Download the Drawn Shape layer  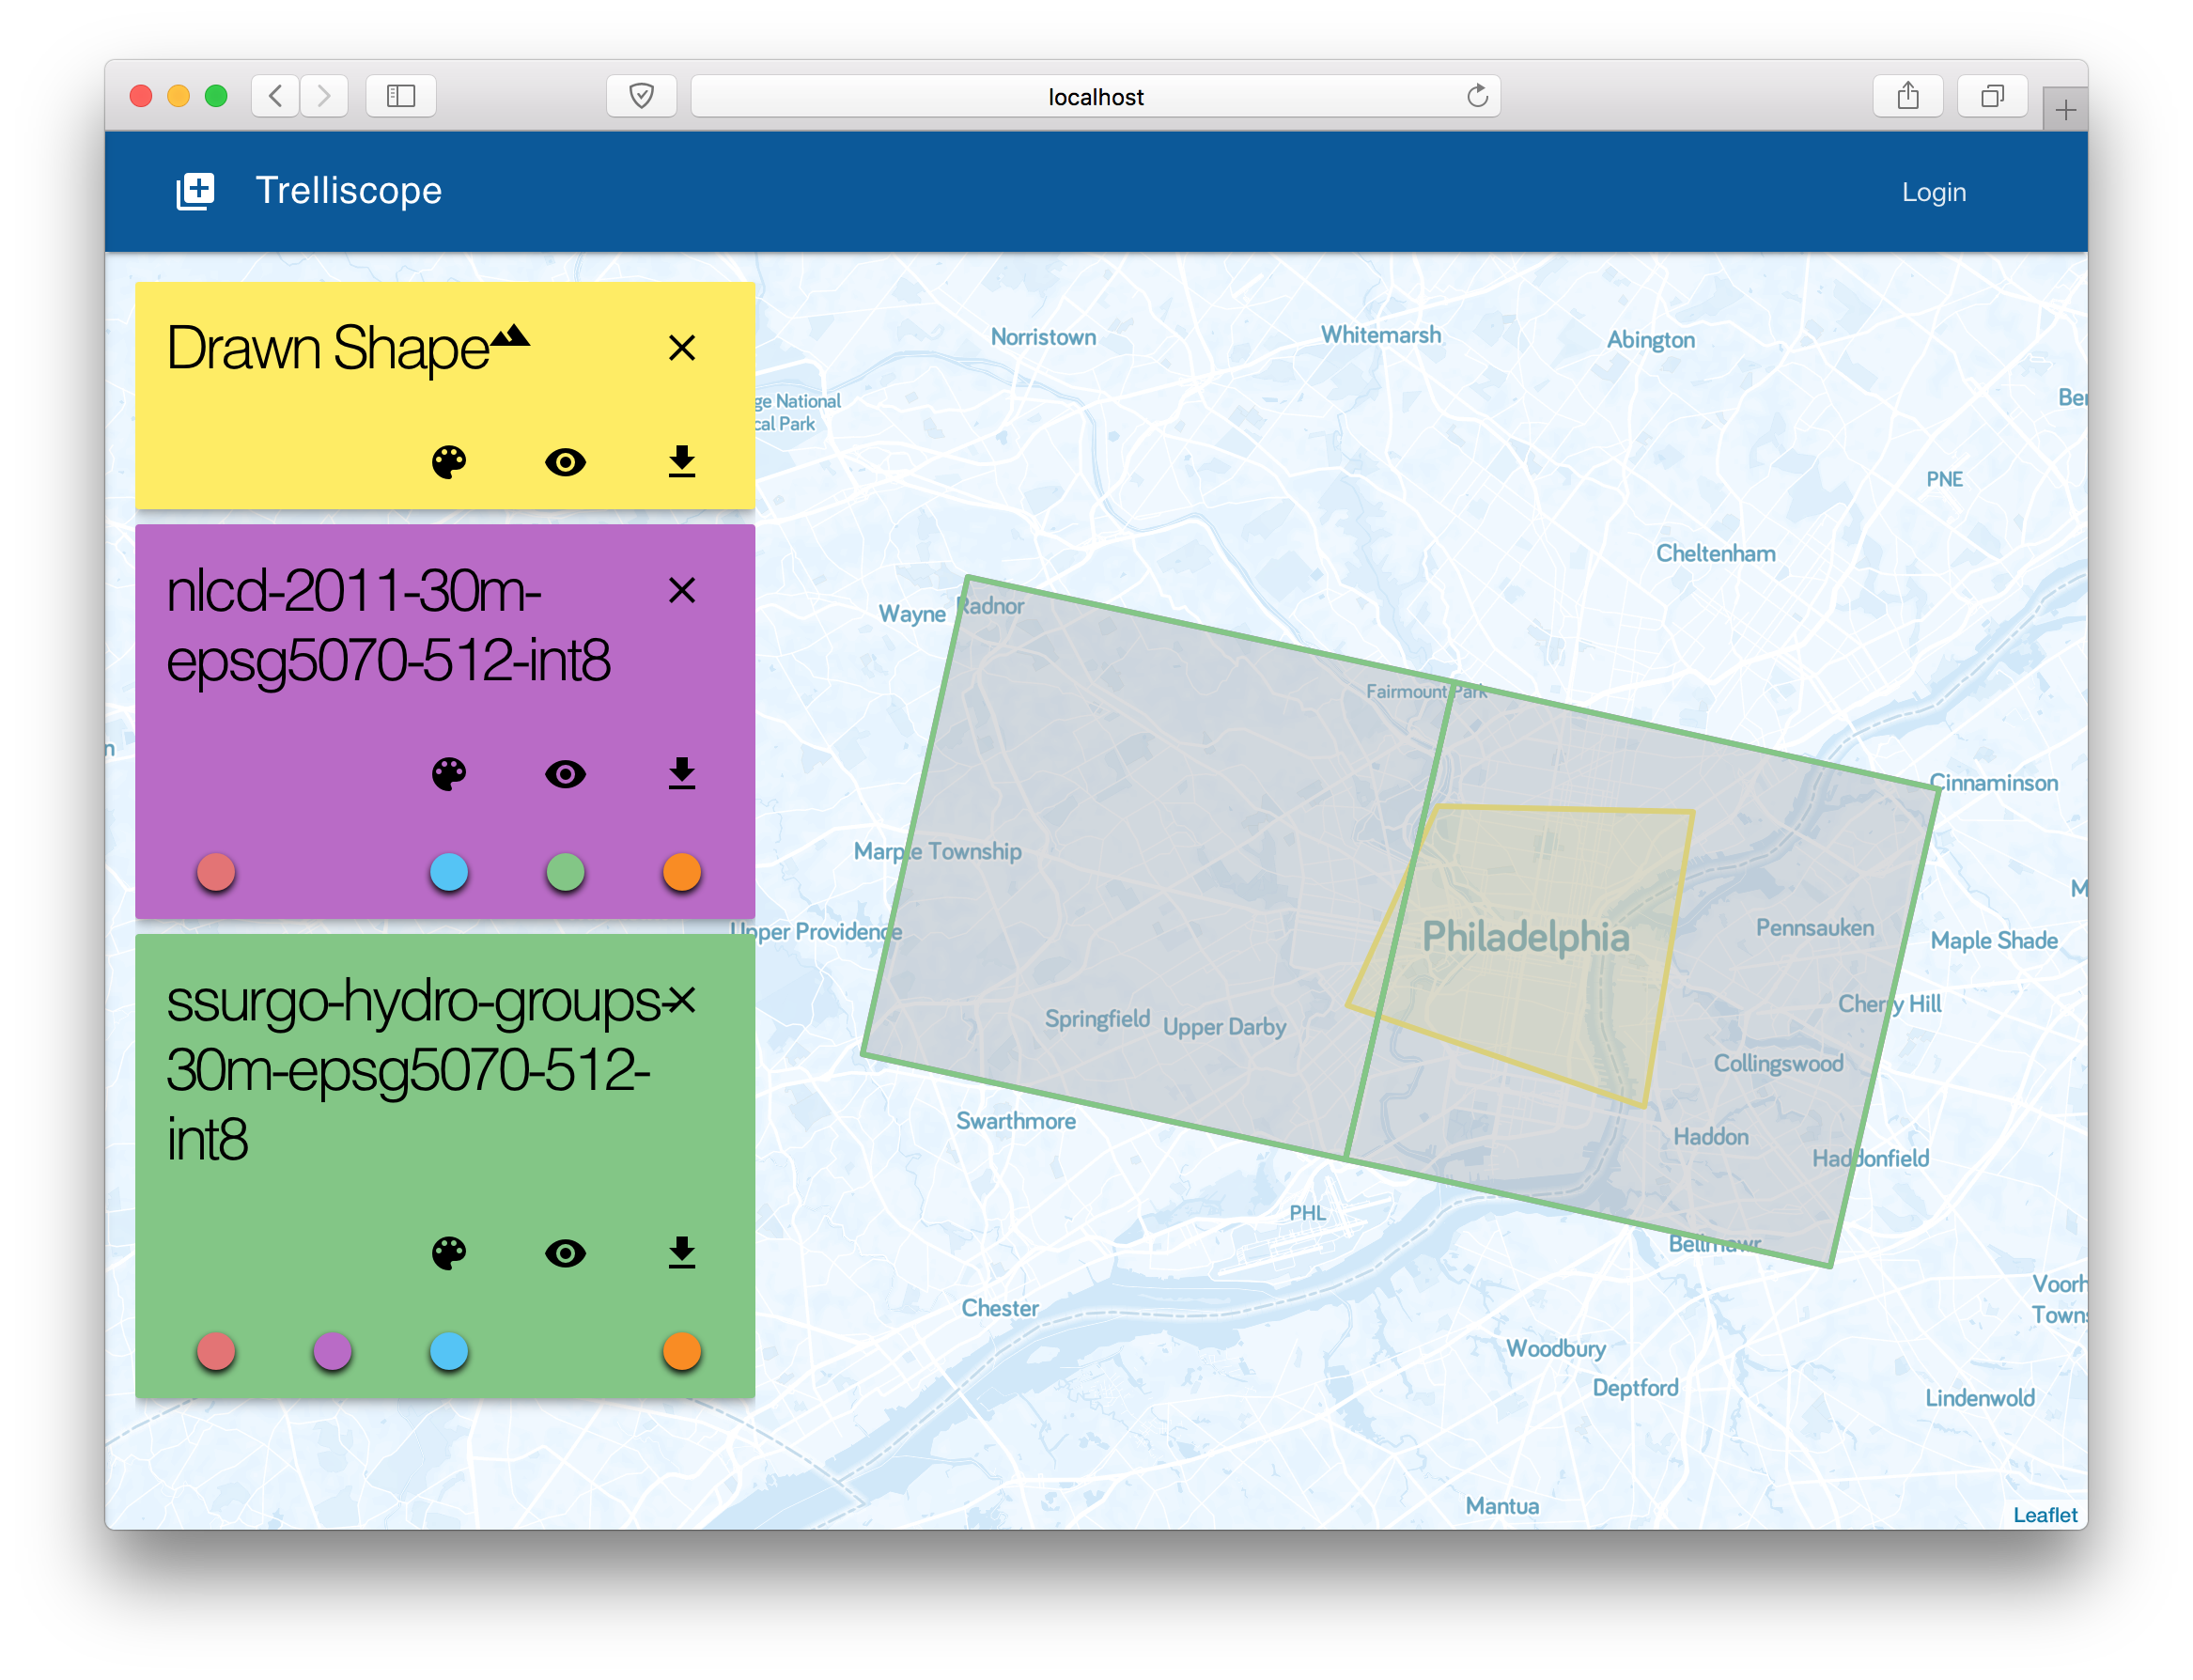tap(682, 462)
